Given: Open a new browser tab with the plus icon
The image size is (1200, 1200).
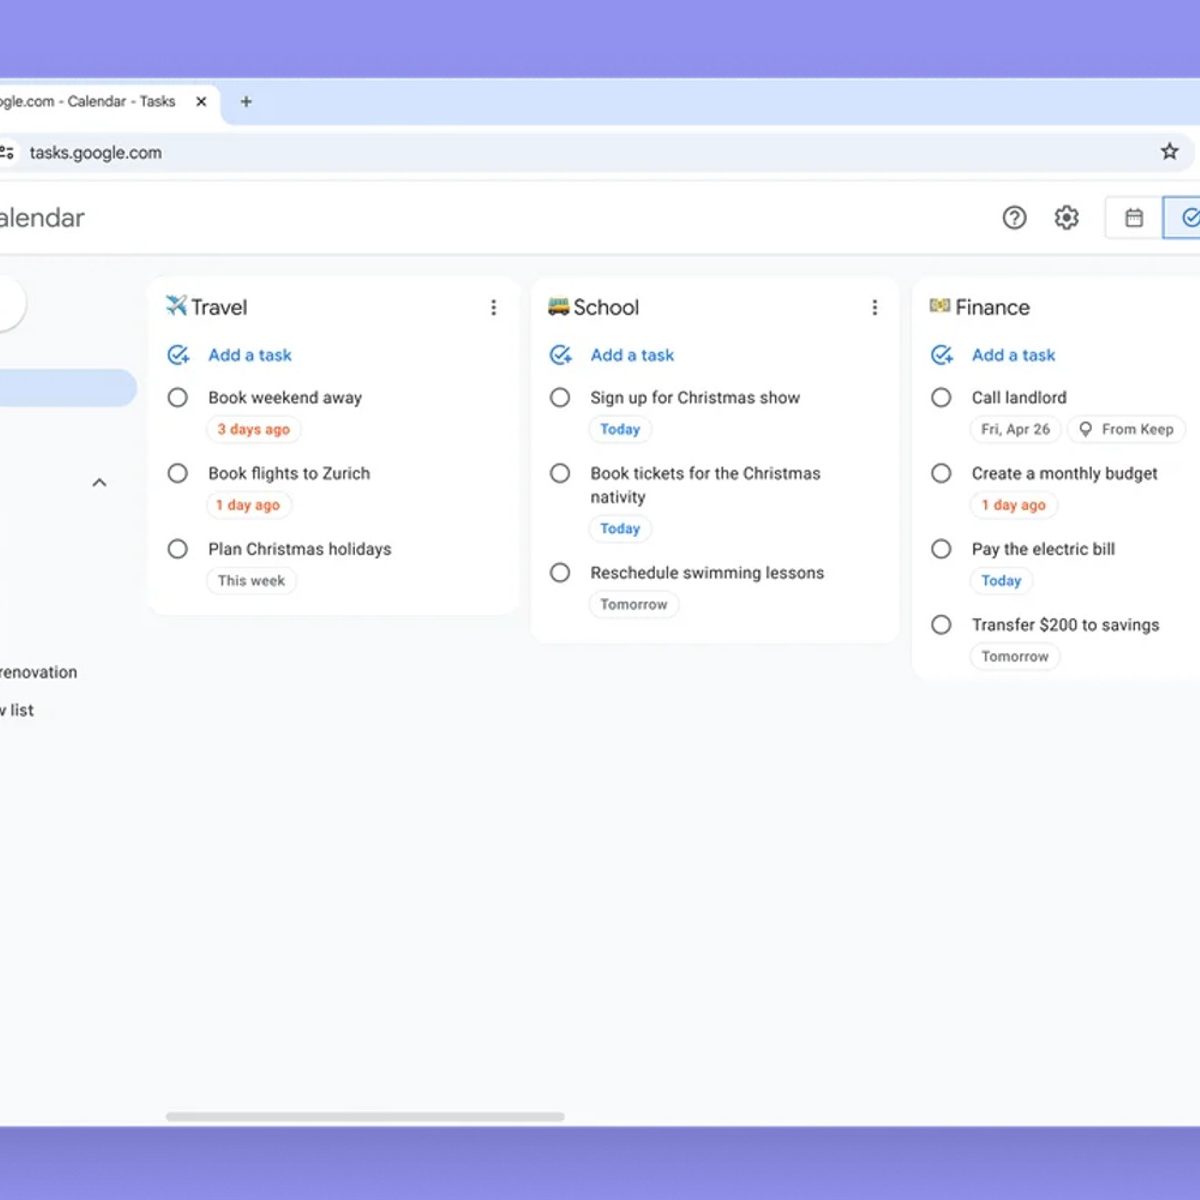Looking at the screenshot, I should point(246,102).
